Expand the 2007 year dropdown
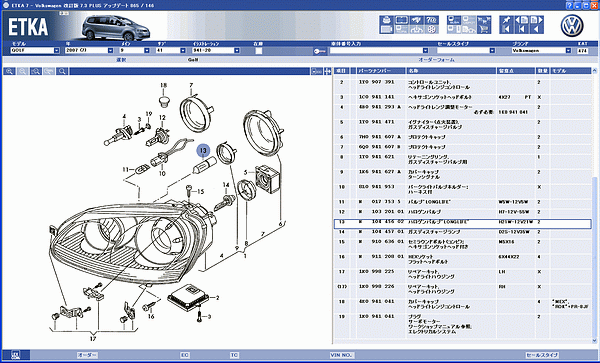 click(x=89, y=50)
